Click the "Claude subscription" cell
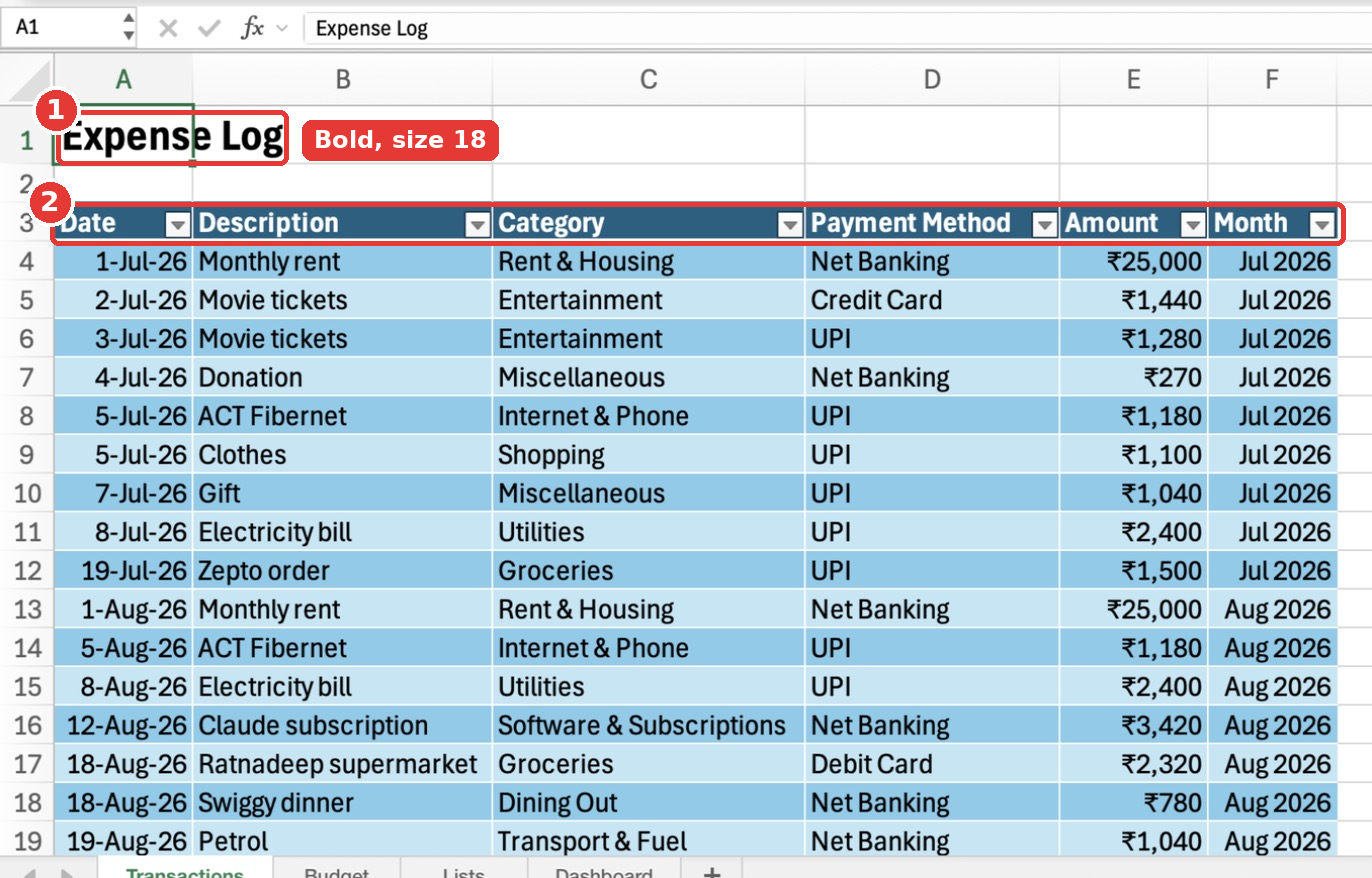Screen dimensions: 1372x878 (x=343, y=726)
